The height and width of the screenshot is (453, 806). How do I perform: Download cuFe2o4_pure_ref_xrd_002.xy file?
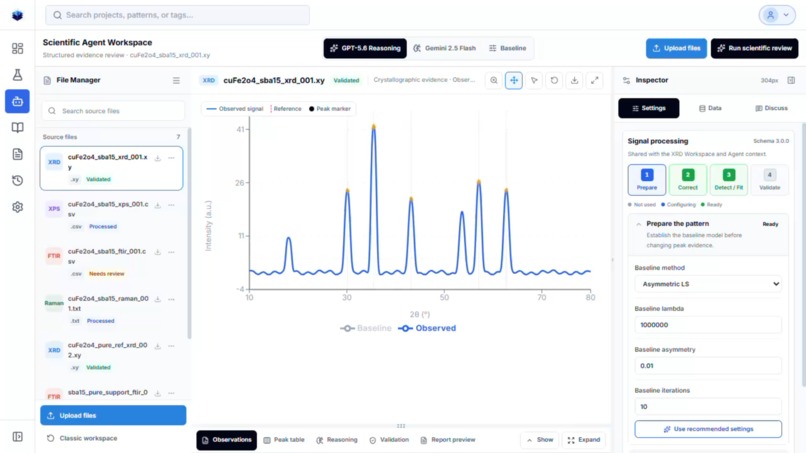coord(158,346)
